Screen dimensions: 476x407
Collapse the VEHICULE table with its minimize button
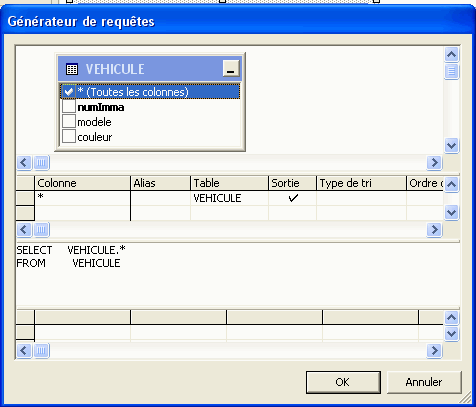tap(231, 68)
